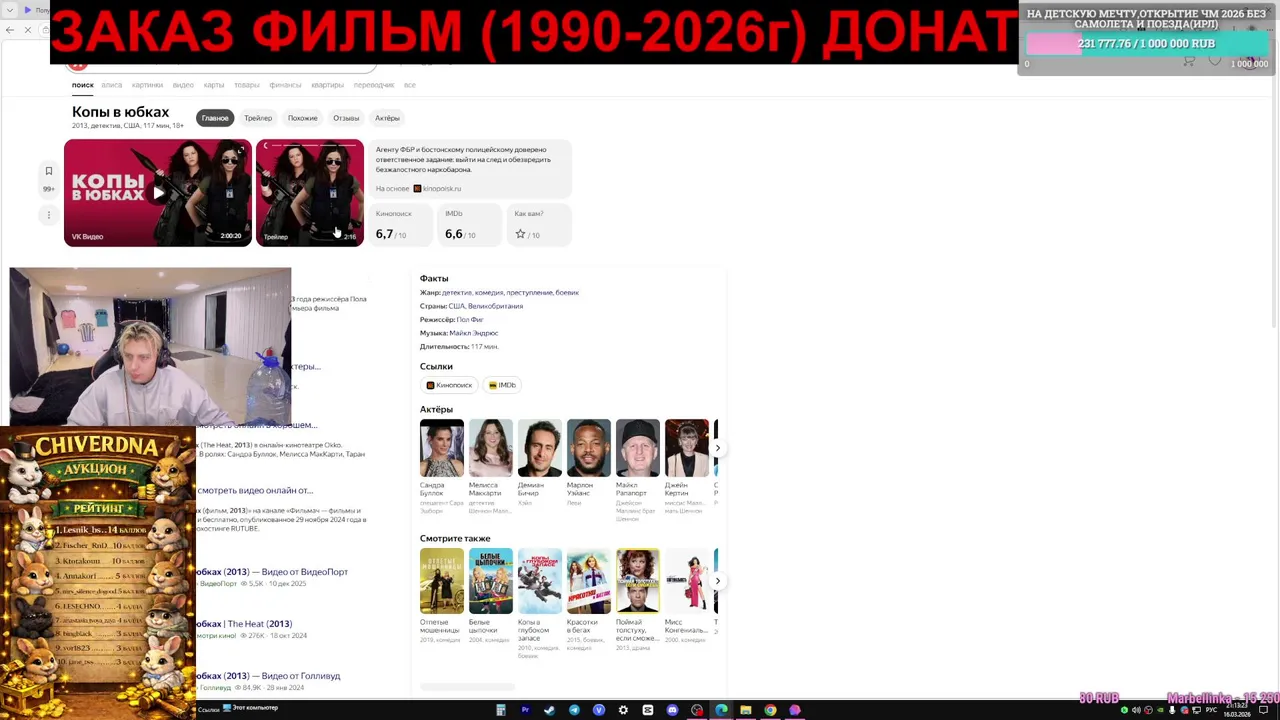The width and height of the screenshot is (1280, 720).
Task: Switch to the карты search tab
Action: pyautogui.click(x=214, y=85)
